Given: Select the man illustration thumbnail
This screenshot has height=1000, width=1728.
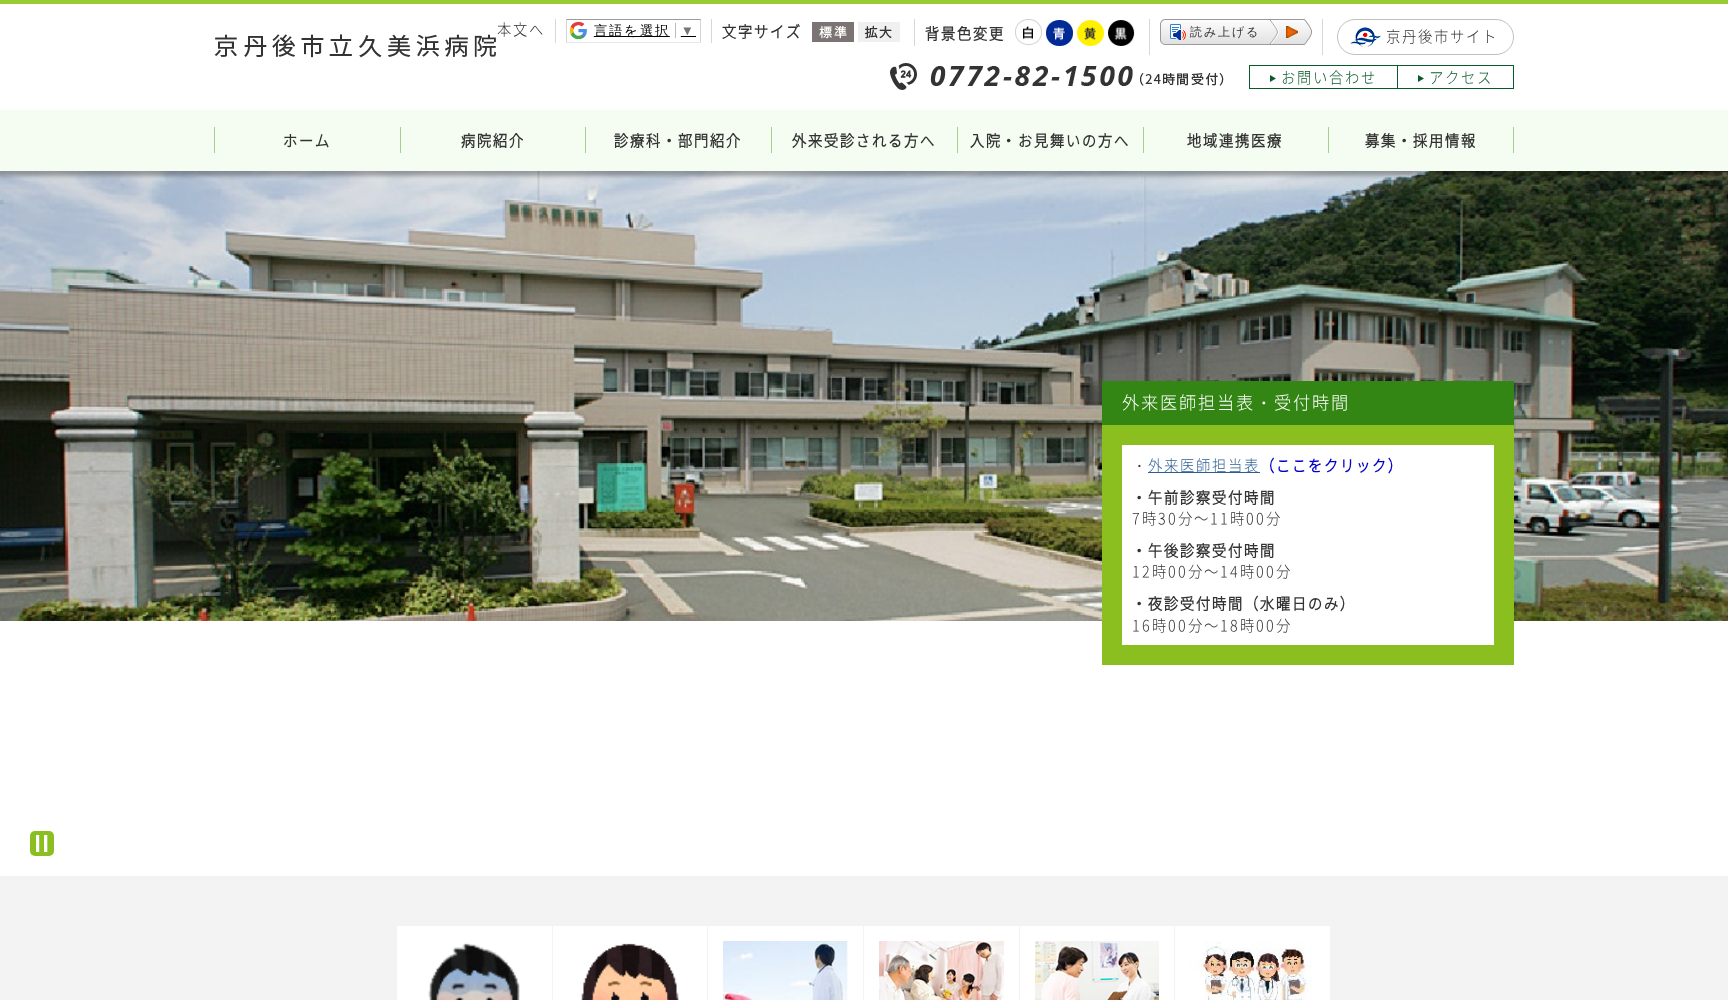Looking at the screenshot, I should (x=474, y=970).
